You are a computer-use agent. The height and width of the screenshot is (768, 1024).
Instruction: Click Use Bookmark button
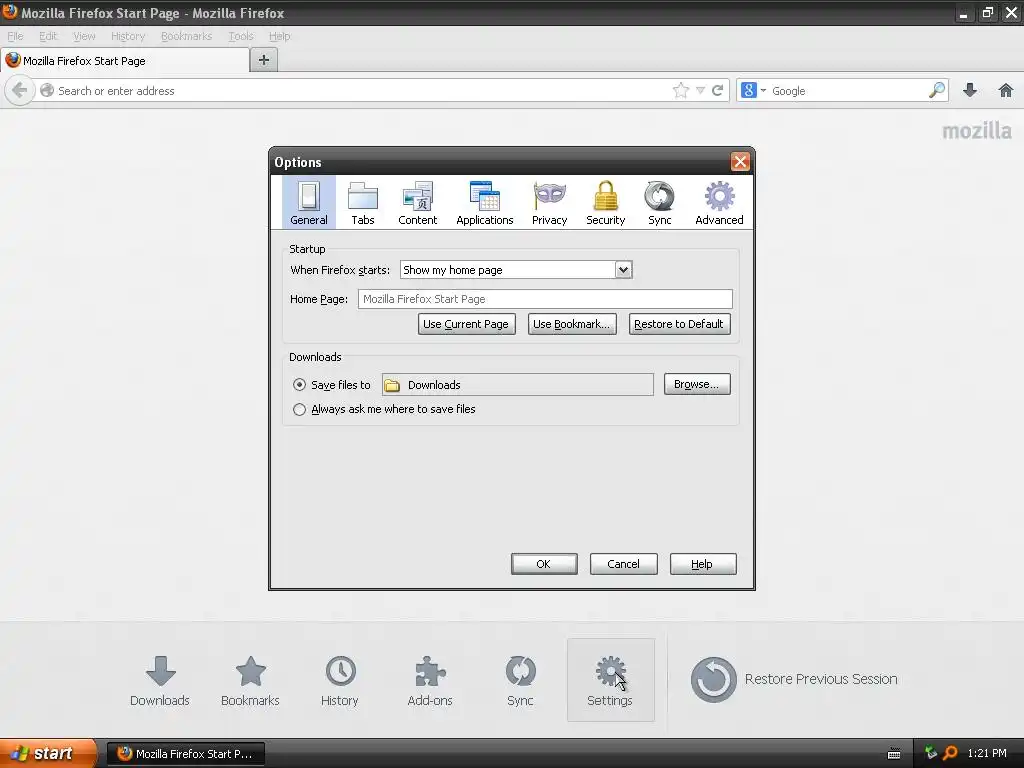click(x=571, y=324)
